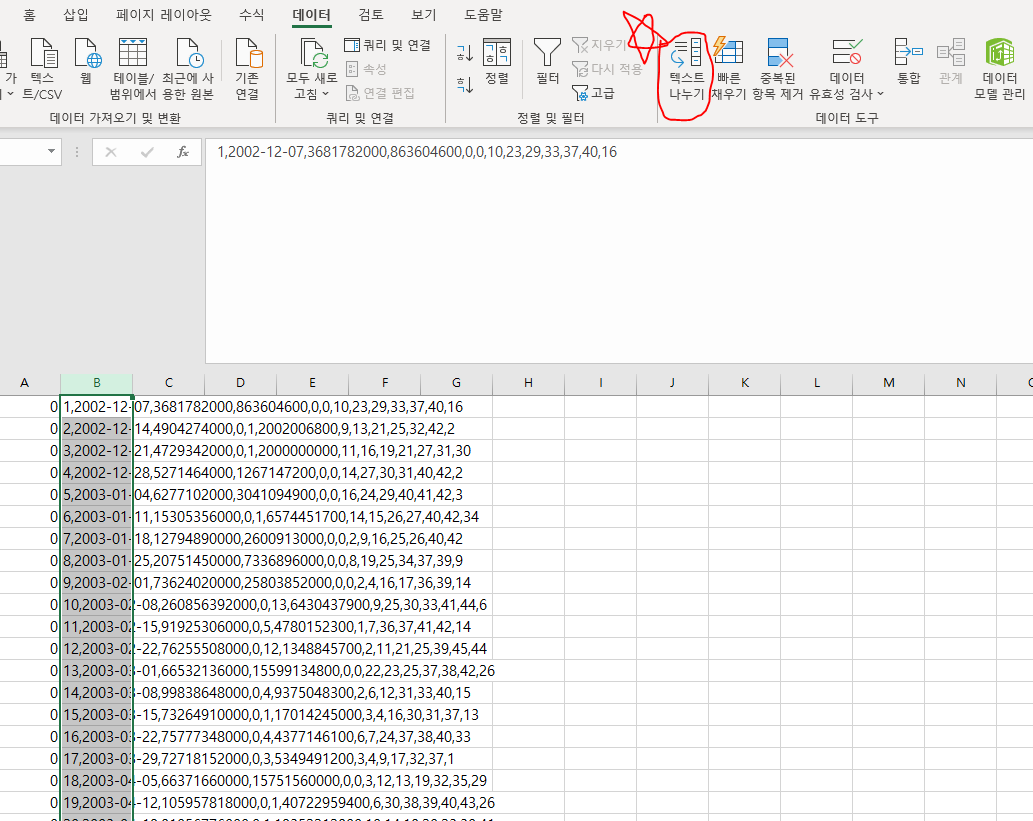This screenshot has height=821, width=1033.
Task: Select the 데이터 tab
Action: tap(312, 14)
